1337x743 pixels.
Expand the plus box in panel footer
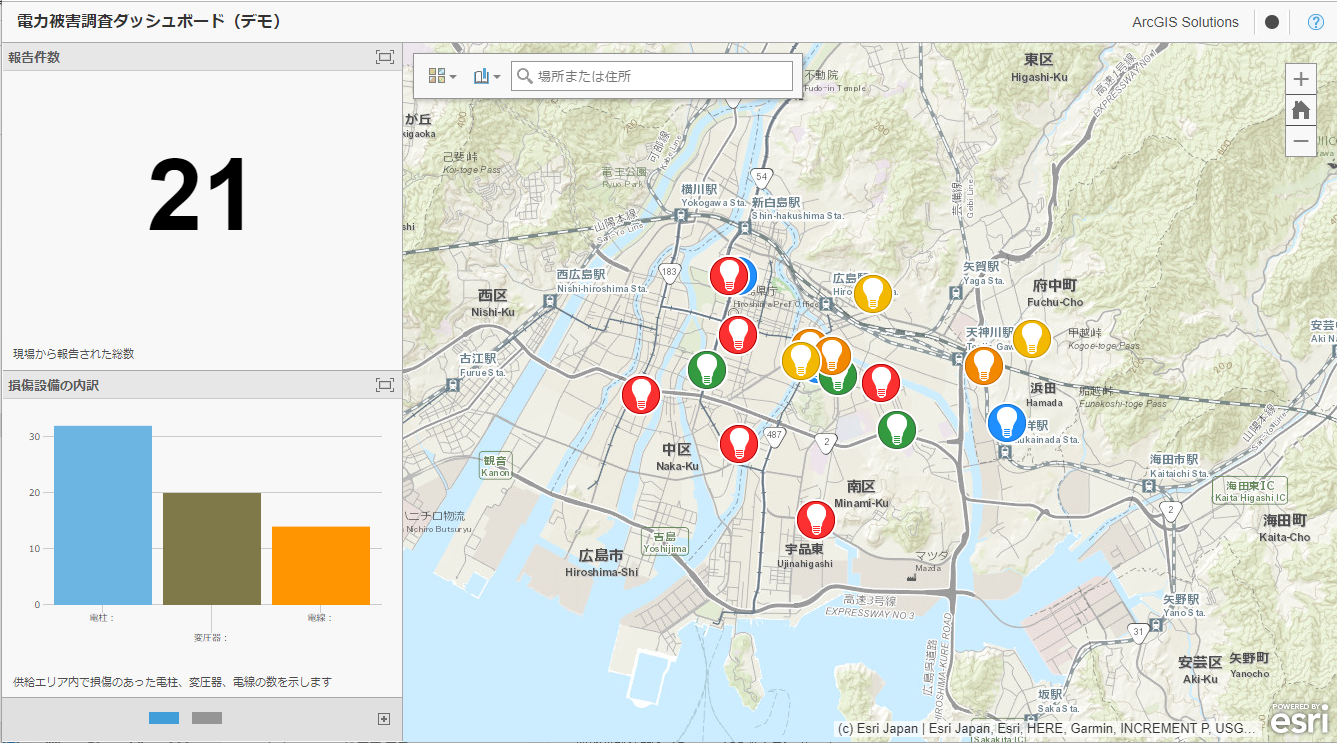(383, 718)
